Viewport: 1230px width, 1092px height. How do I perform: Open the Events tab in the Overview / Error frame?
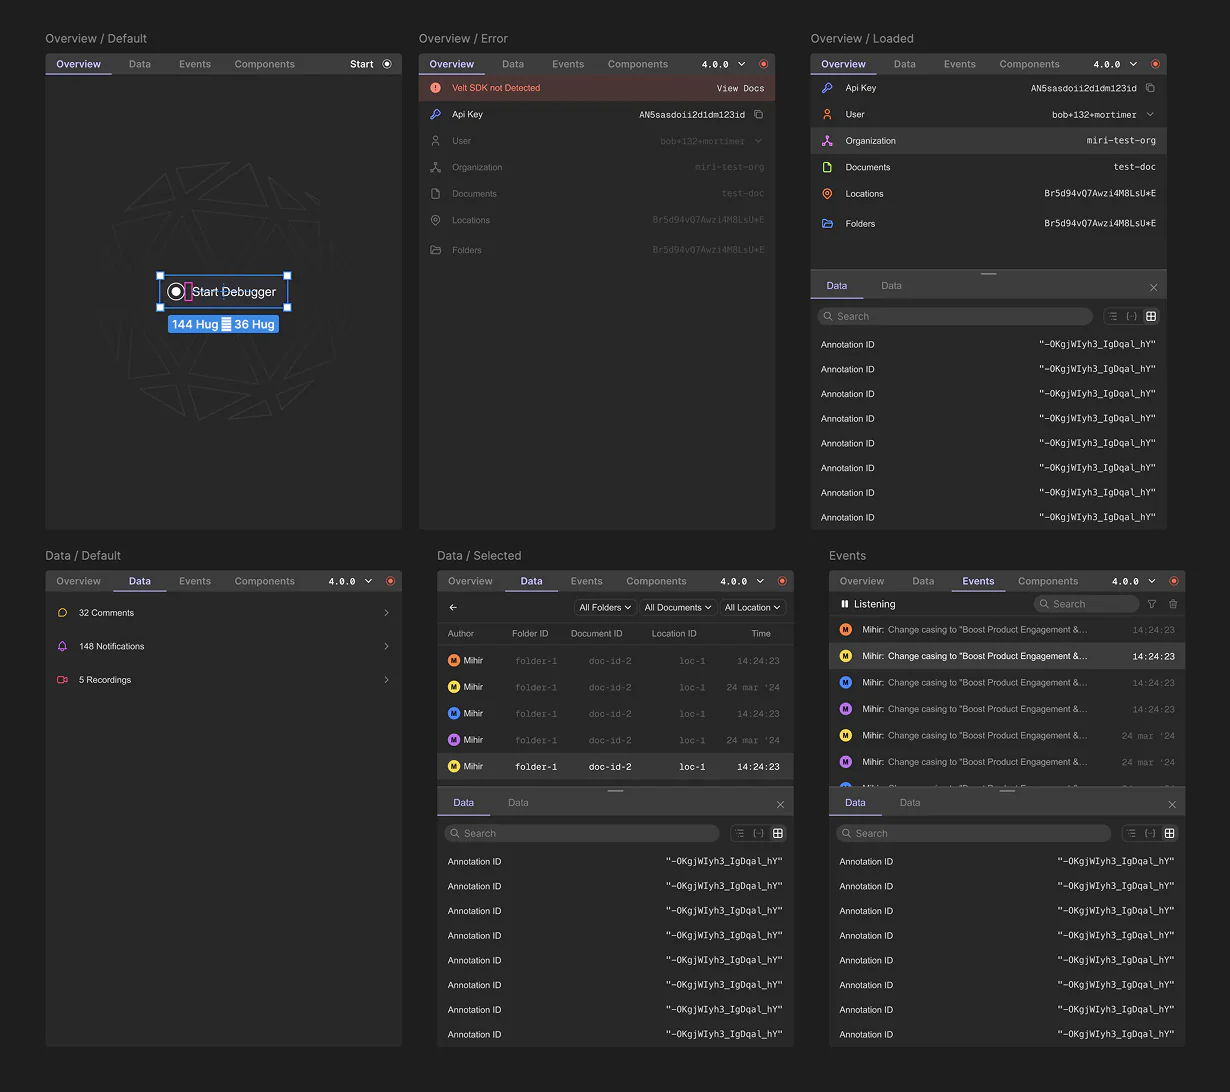pos(568,64)
